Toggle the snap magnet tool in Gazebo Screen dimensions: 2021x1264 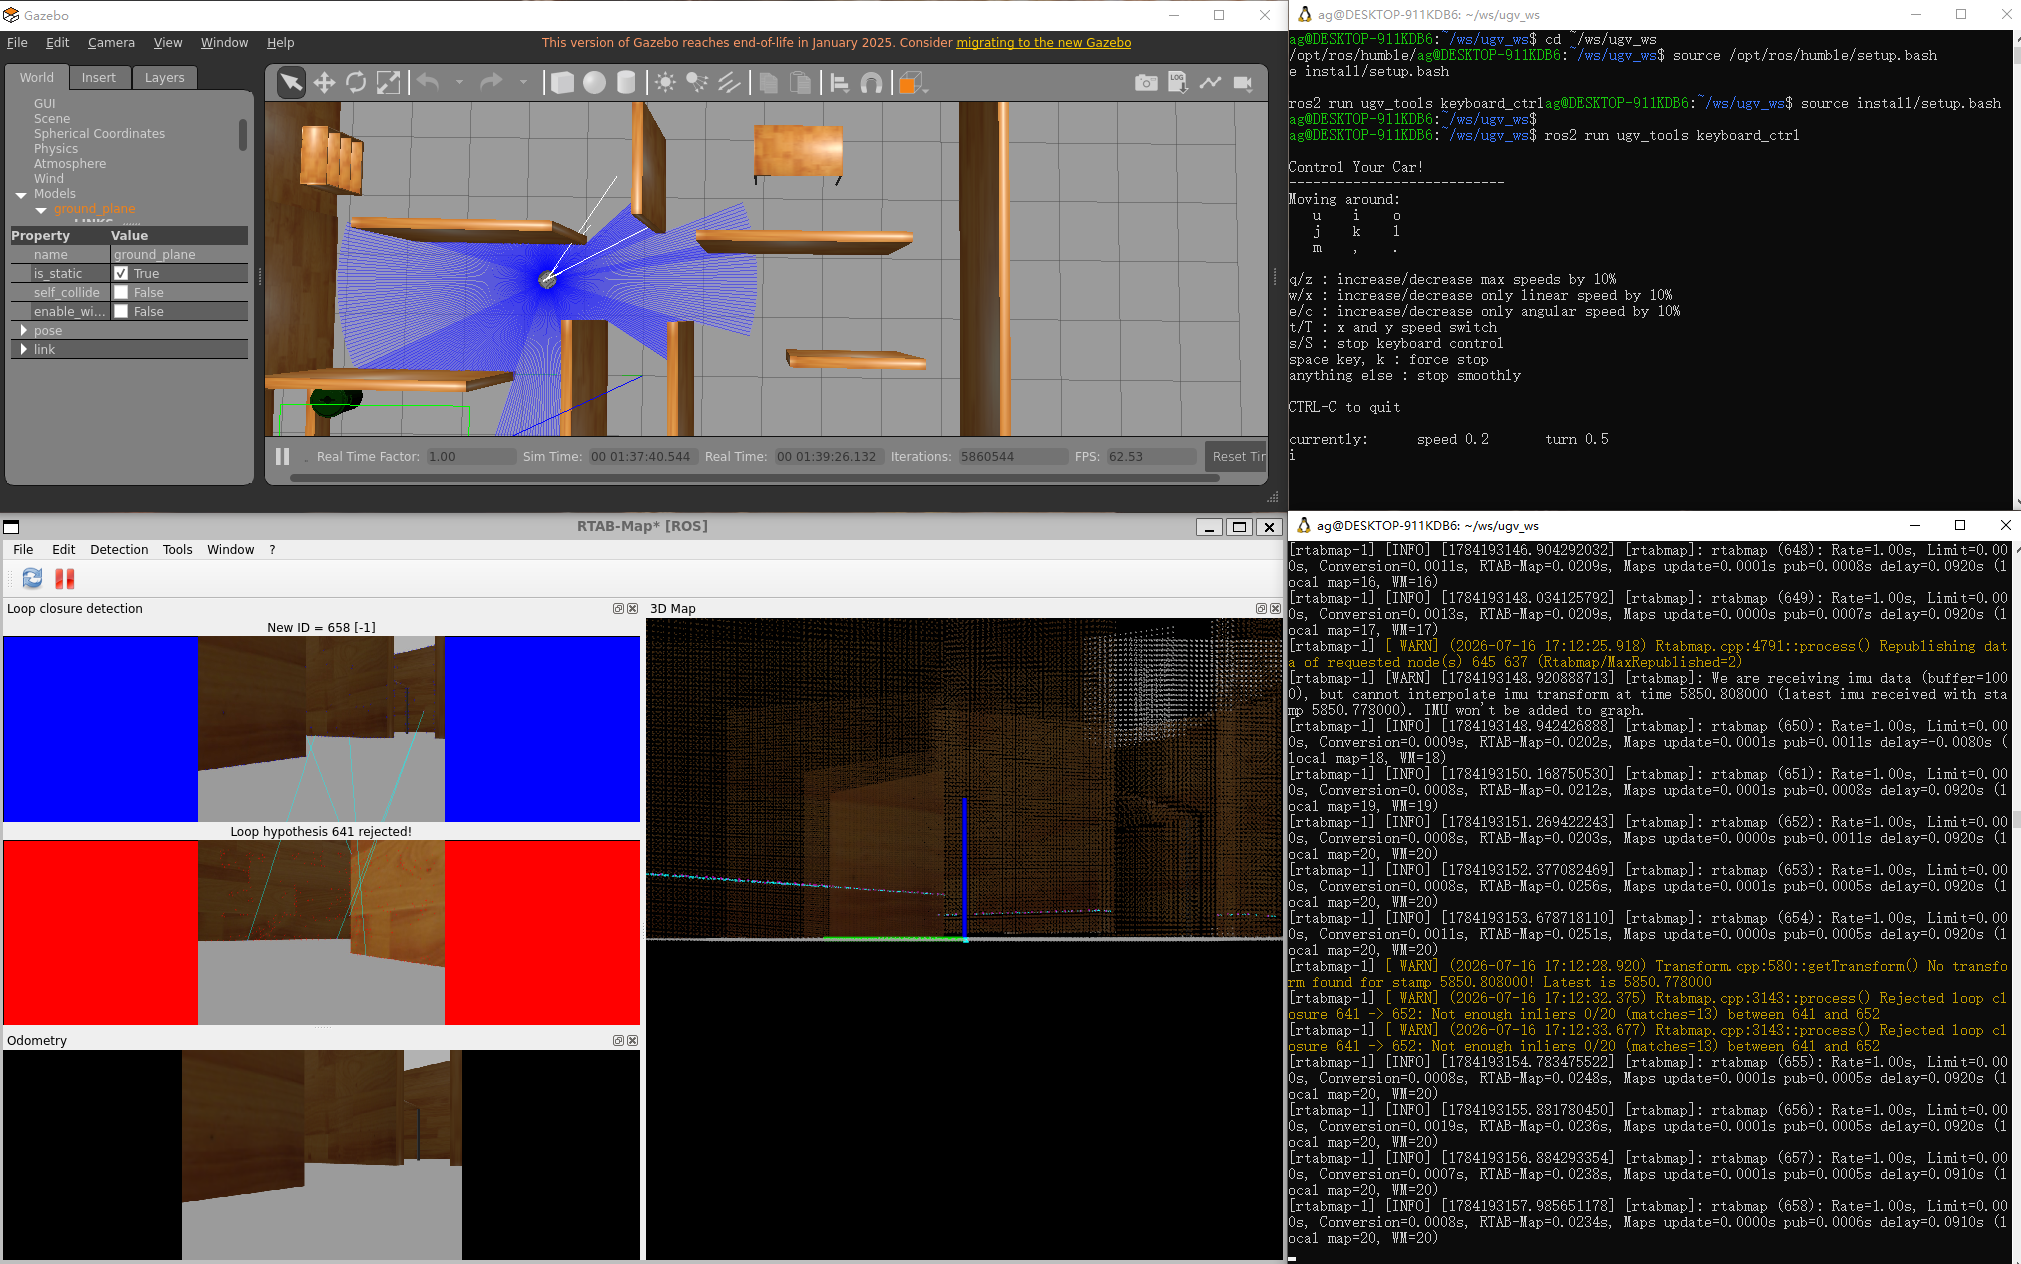(x=871, y=83)
